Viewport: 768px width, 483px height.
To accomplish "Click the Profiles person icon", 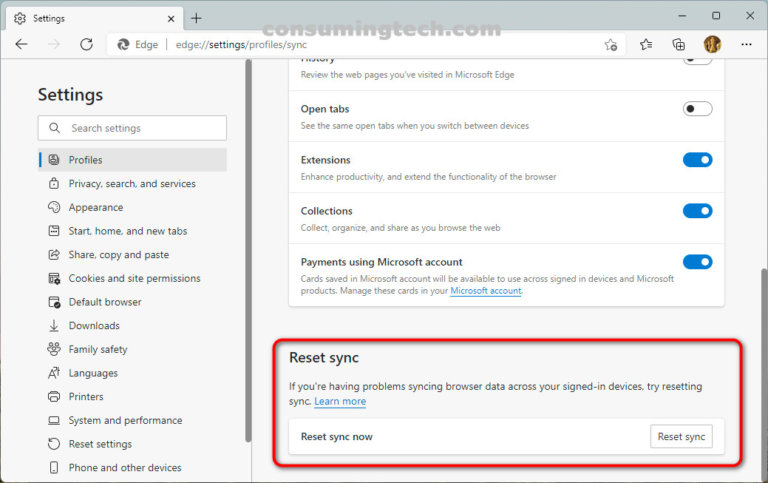I will click(x=54, y=160).
